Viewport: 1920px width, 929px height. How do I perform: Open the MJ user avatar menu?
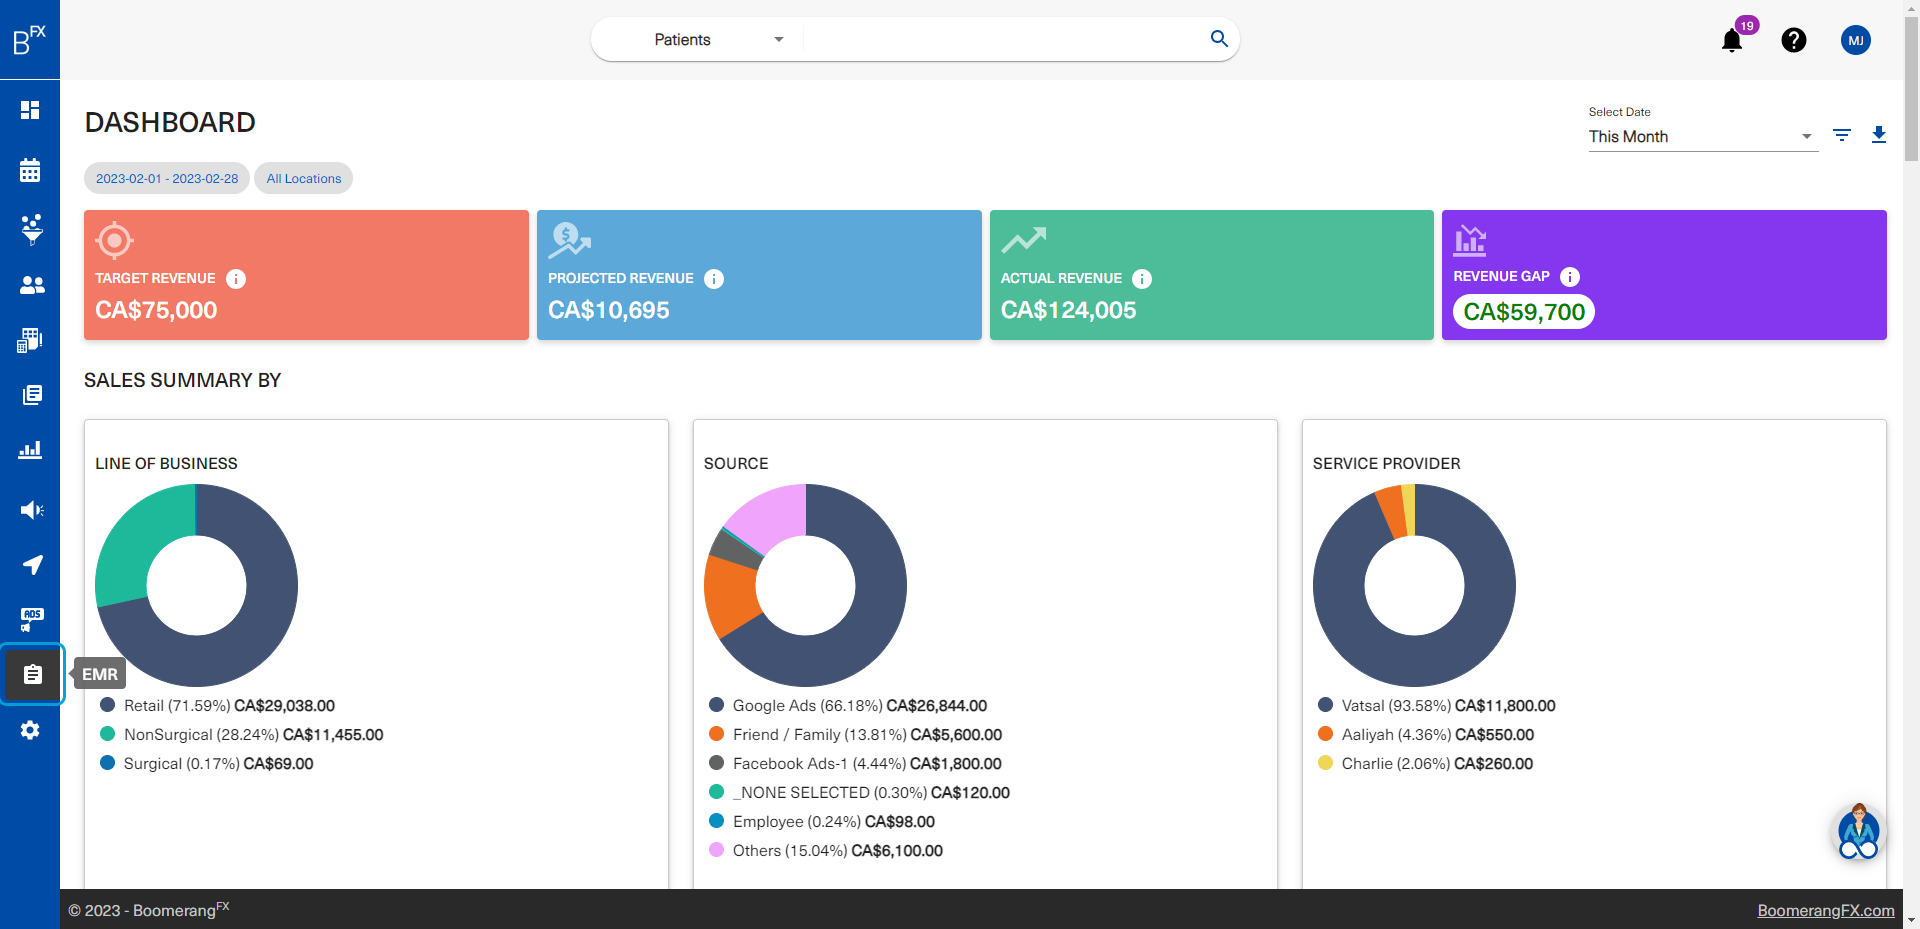tap(1856, 40)
